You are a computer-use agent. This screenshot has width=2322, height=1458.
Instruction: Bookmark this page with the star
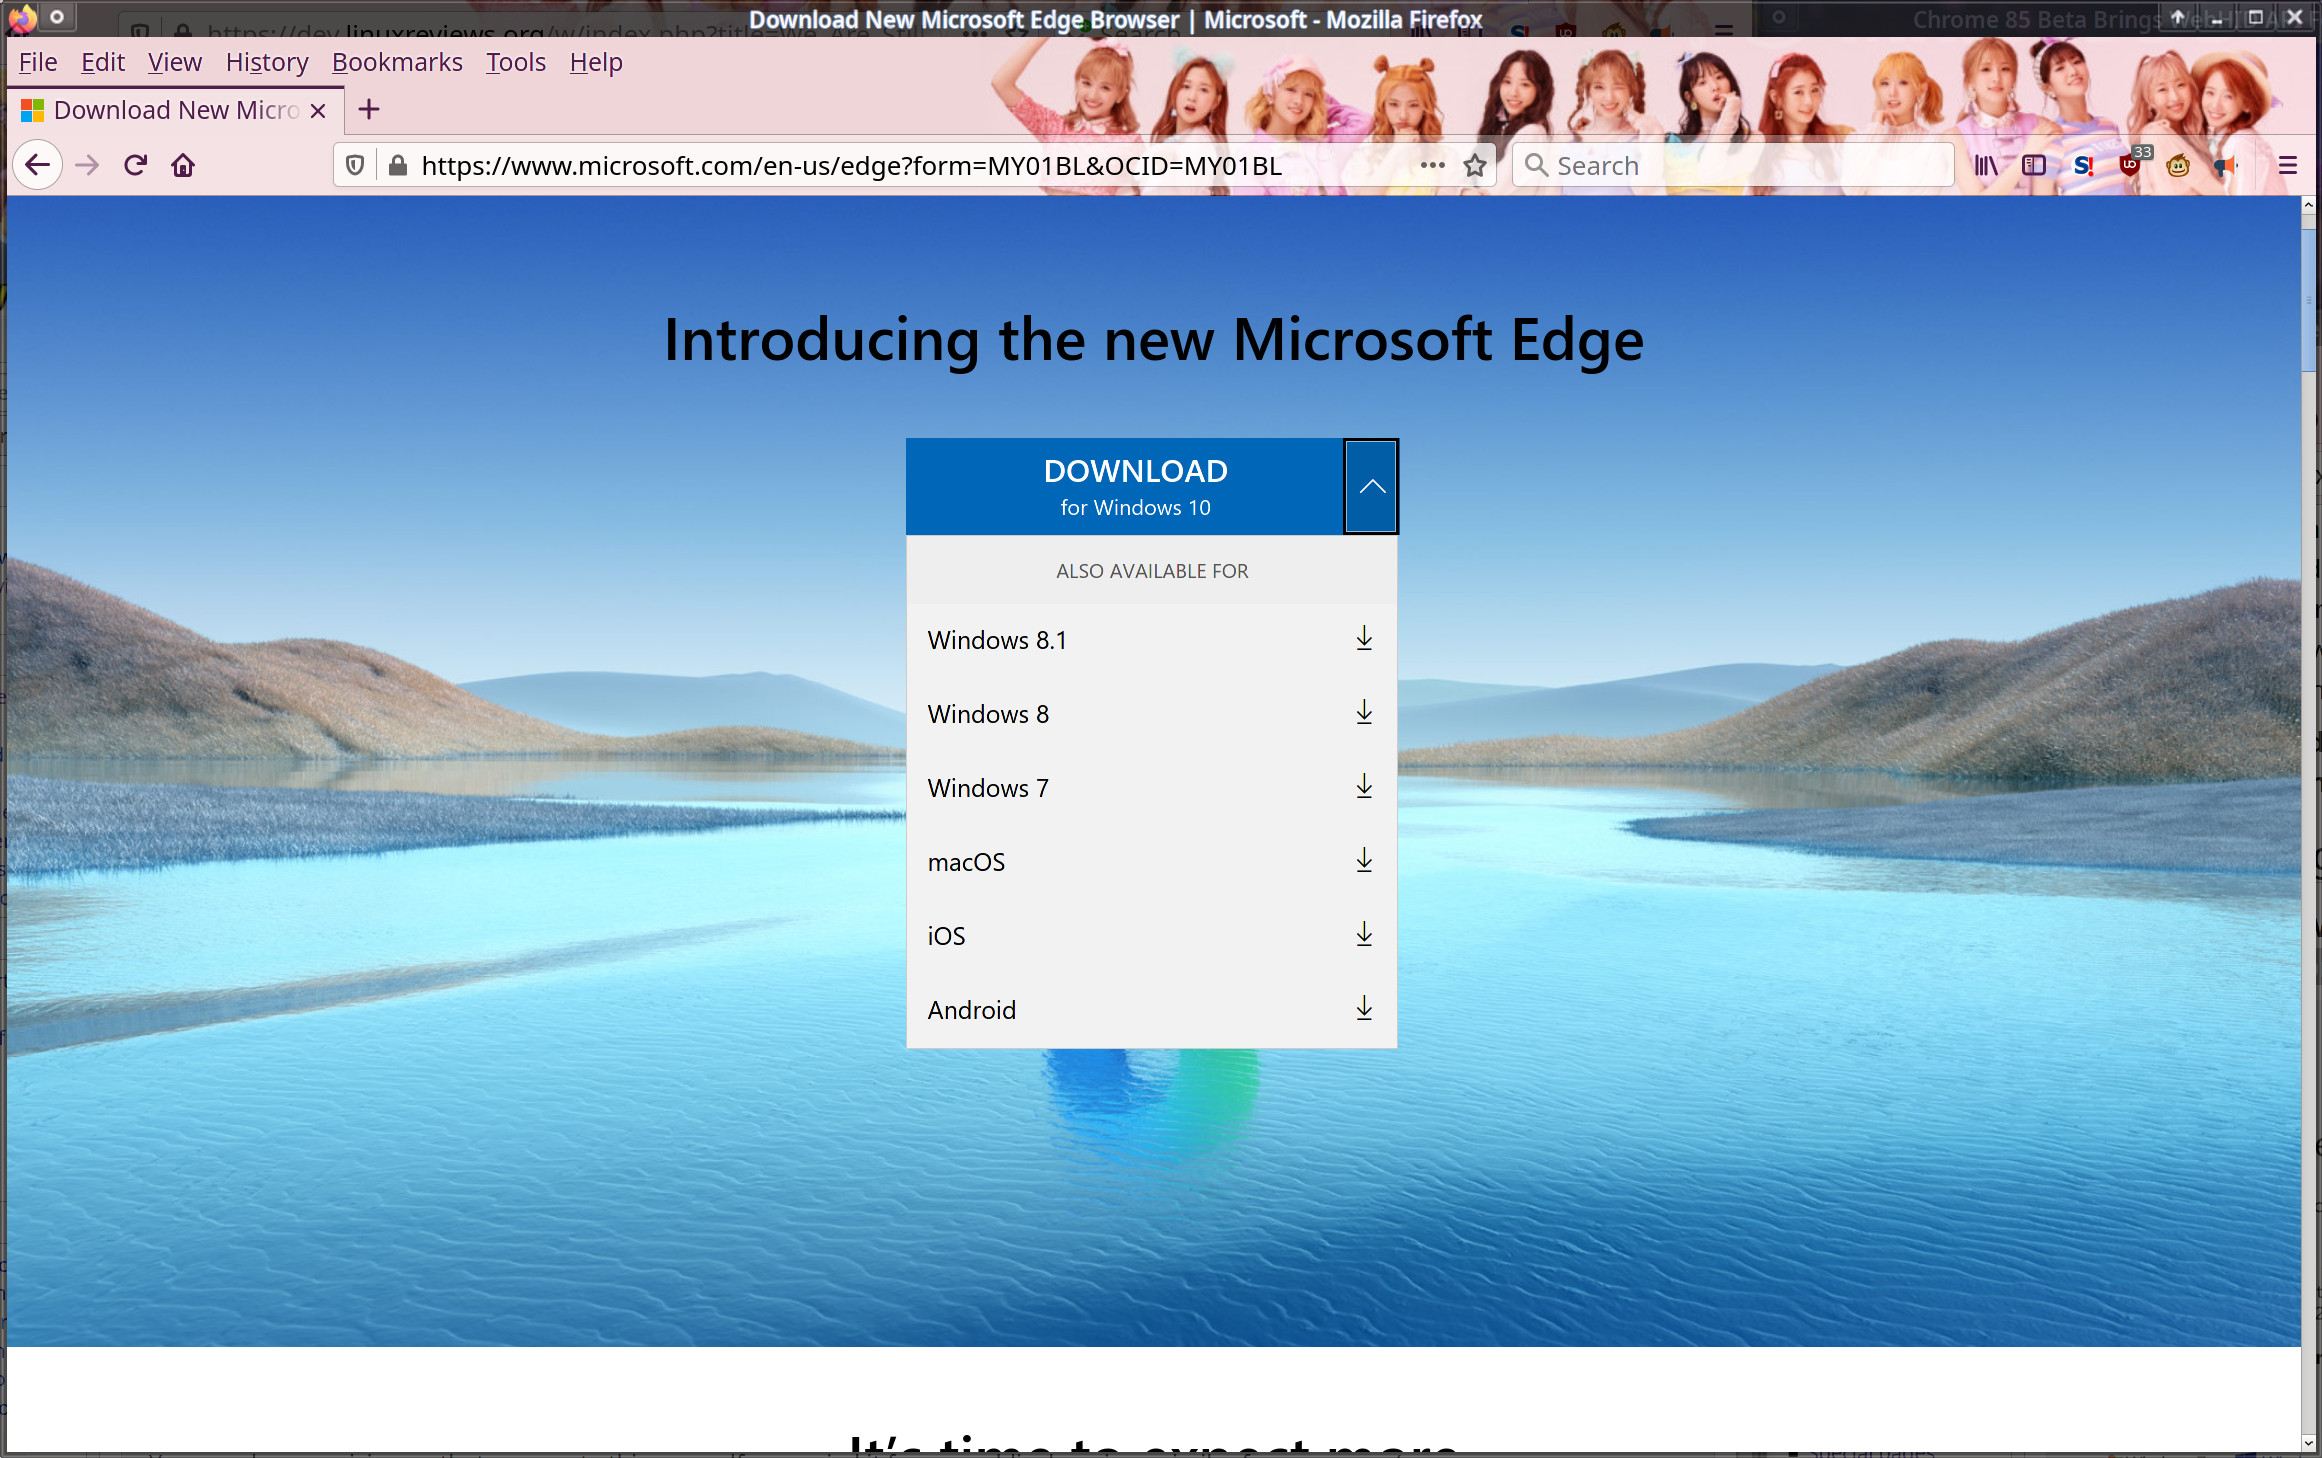[1474, 166]
